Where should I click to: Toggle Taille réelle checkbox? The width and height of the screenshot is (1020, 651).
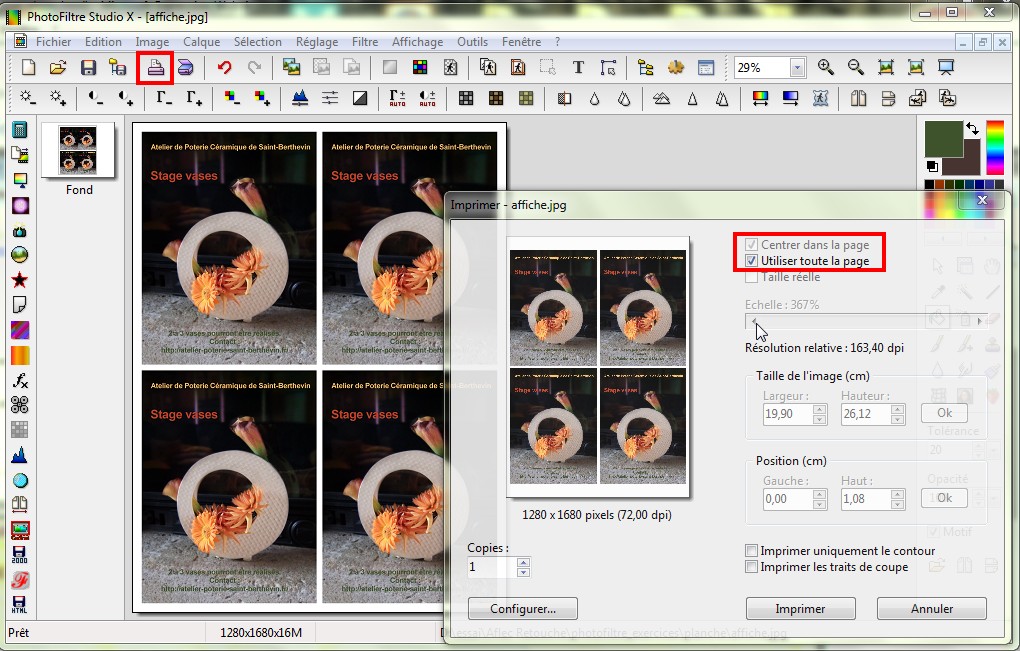tap(751, 277)
